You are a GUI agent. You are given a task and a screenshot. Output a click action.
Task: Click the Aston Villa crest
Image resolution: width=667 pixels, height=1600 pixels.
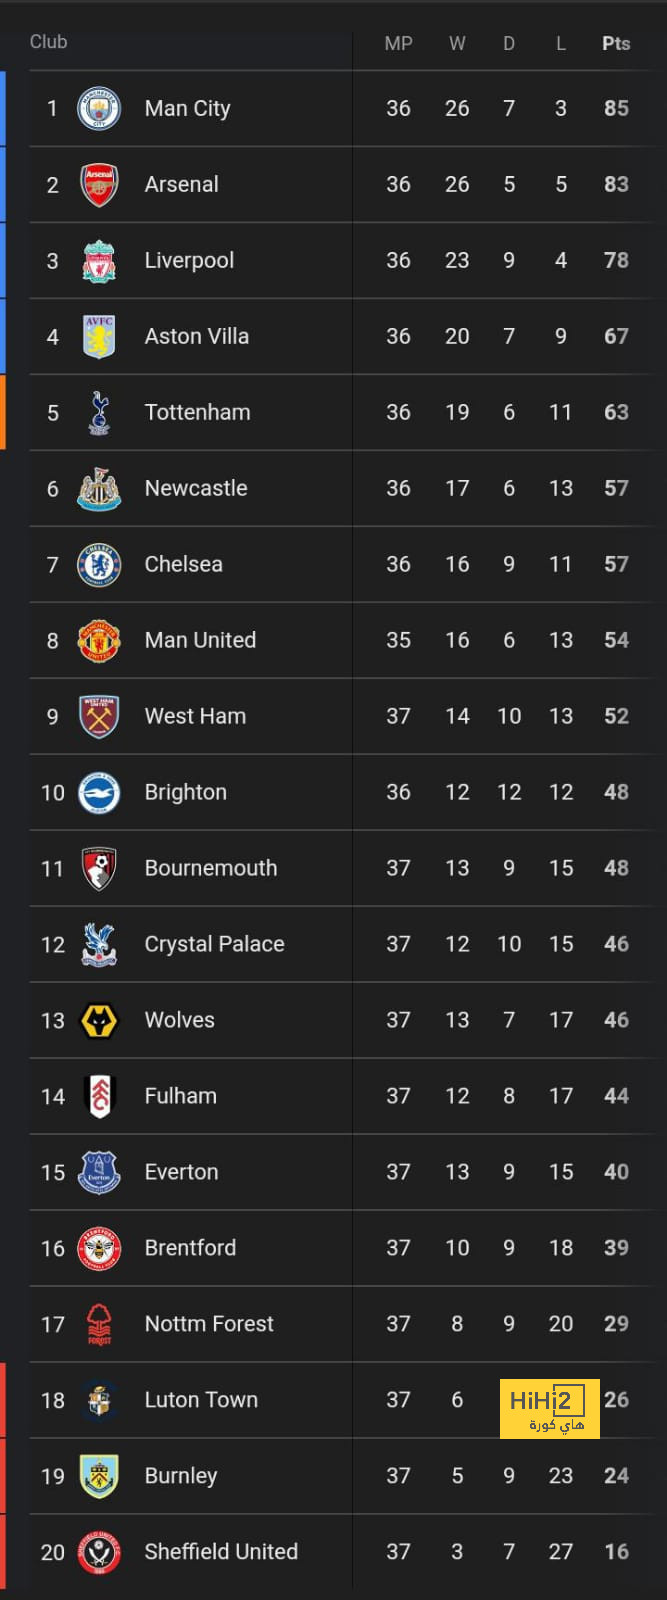point(99,336)
